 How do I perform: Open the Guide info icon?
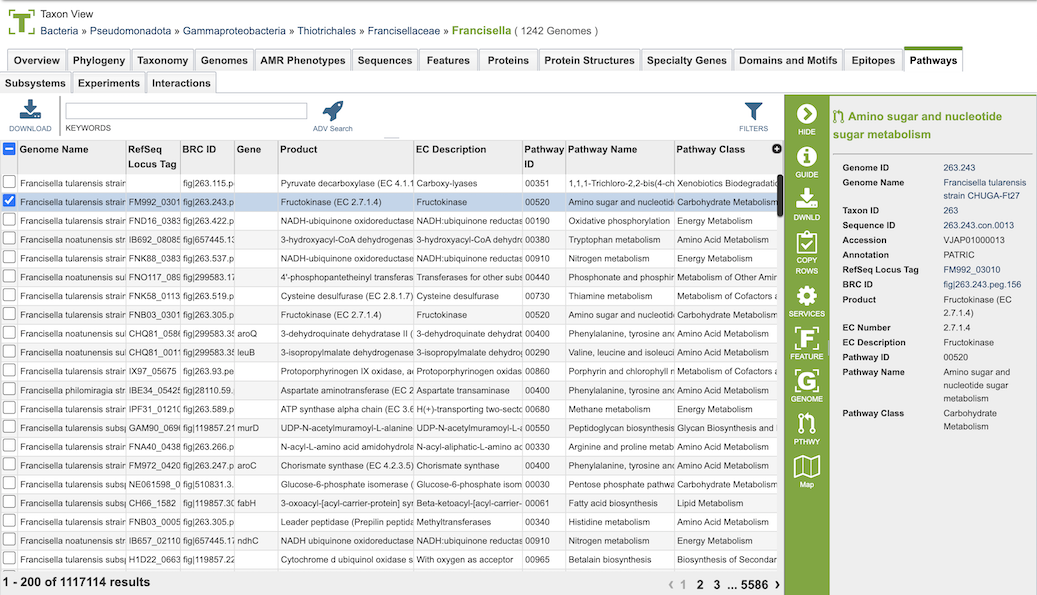click(806, 157)
